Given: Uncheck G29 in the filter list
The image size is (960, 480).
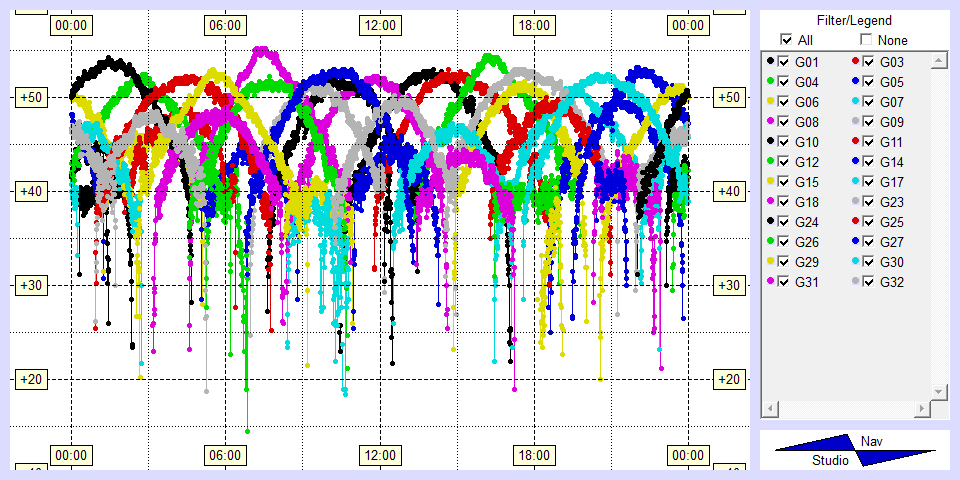Looking at the screenshot, I should (784, 262).
